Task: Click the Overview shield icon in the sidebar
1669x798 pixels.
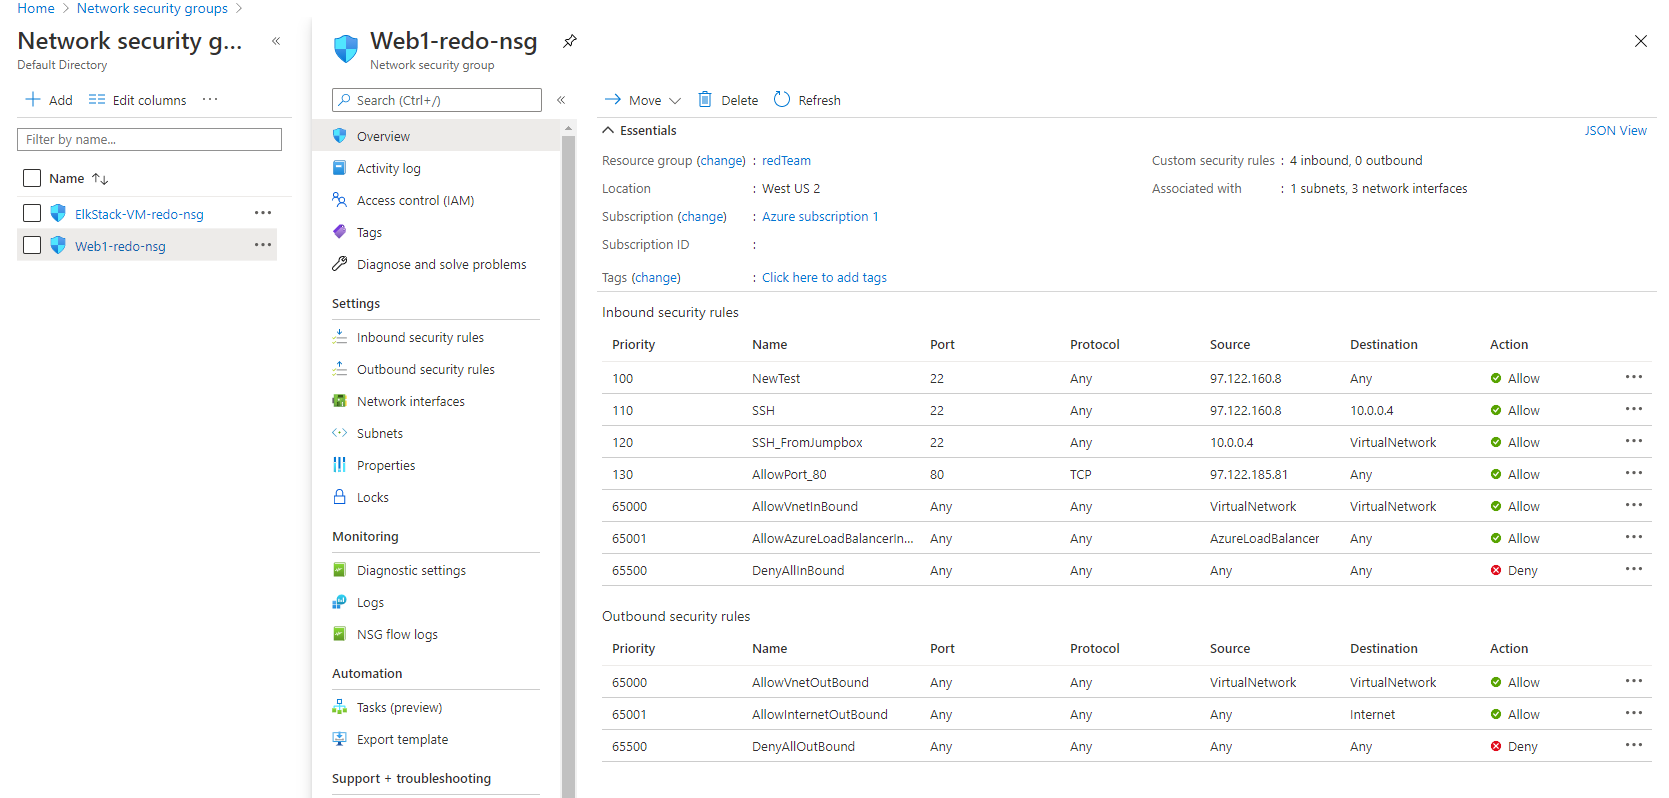Action: tap(340, 136)
